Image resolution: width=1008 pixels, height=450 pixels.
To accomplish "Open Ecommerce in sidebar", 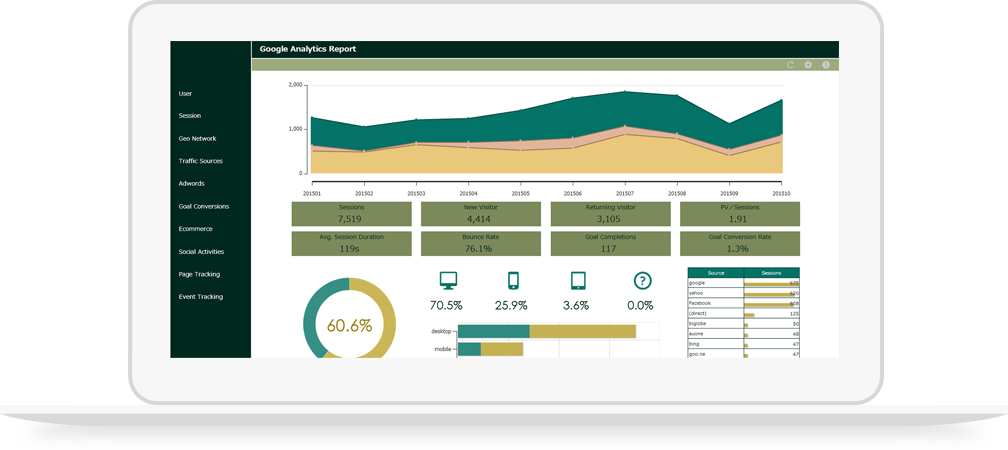I will click(195, 229).
